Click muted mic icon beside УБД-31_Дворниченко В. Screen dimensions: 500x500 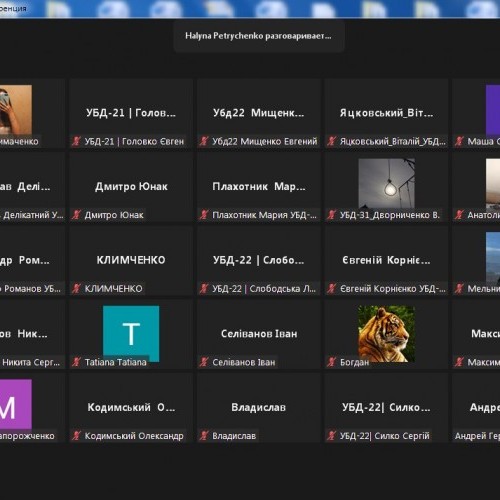click(332, 215)
